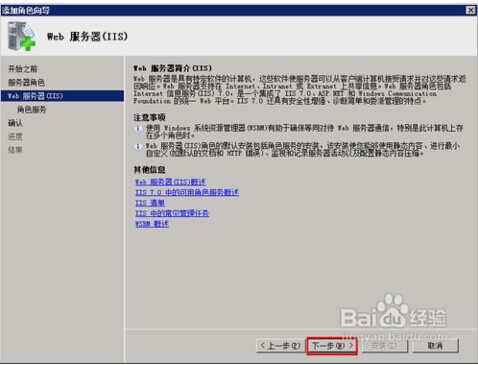Click the 结果 step in sidebar
The width and height of the screenshot is (478, 365).
click(x=15, y=150)
